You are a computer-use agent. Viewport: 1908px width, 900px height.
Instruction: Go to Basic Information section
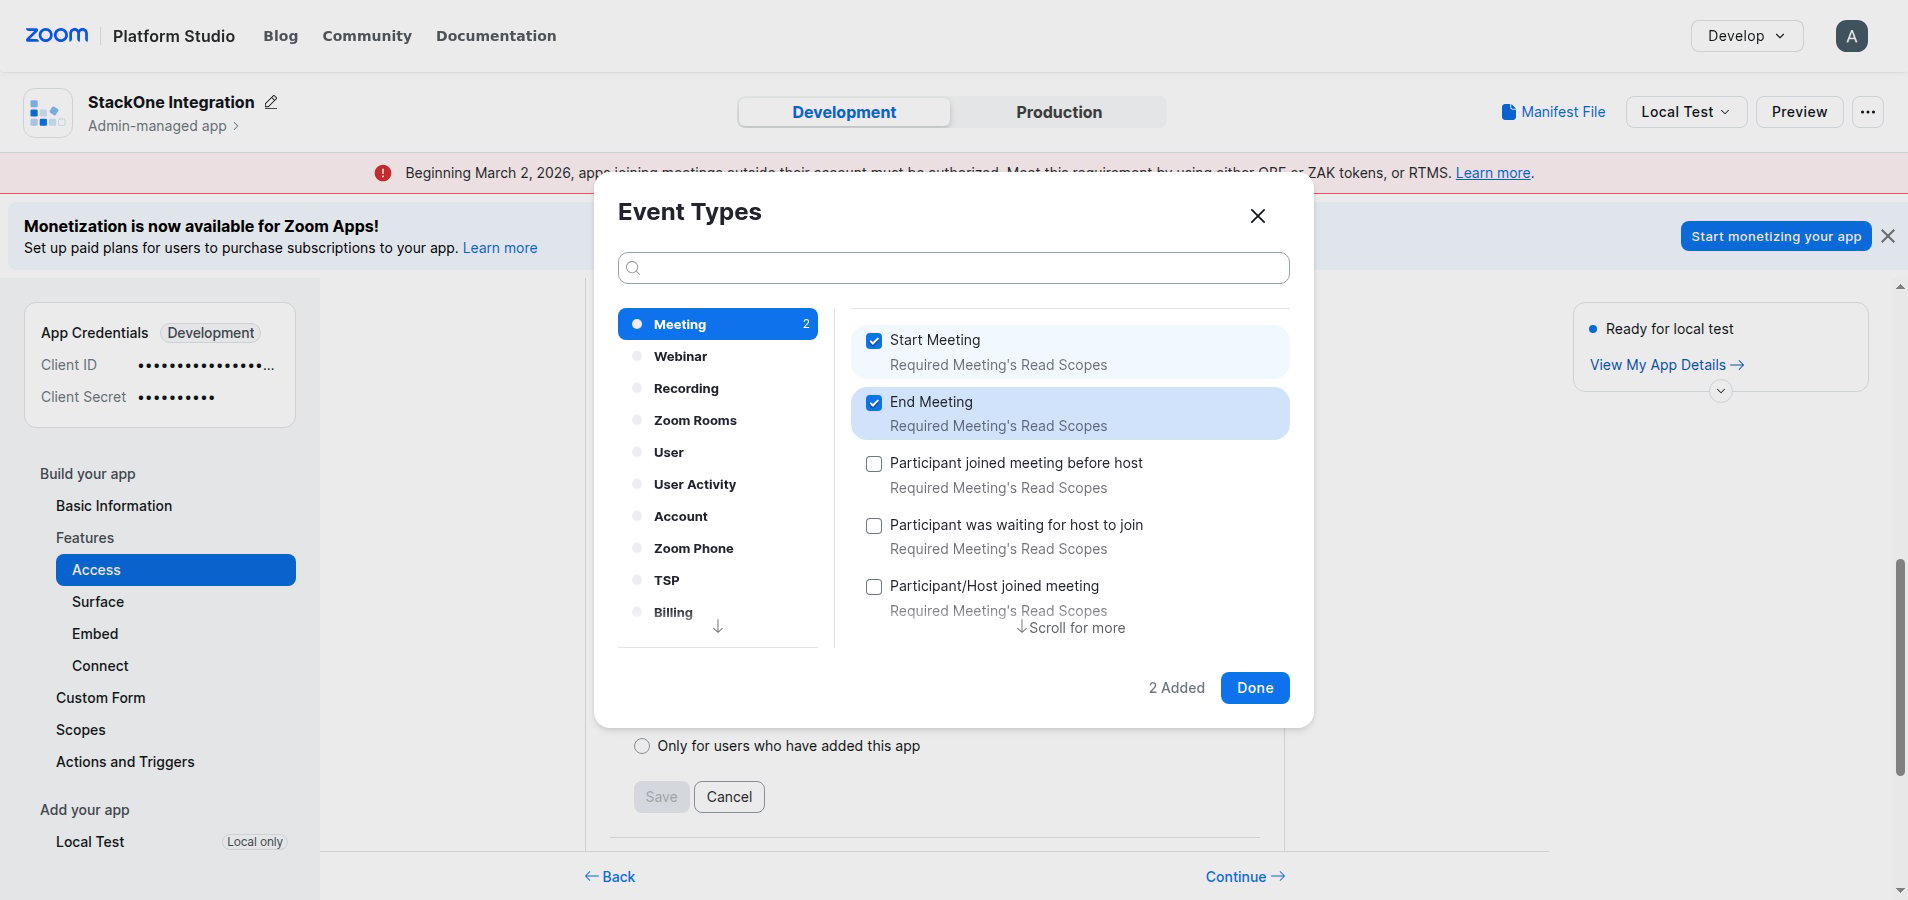click(x=114, y=506)
